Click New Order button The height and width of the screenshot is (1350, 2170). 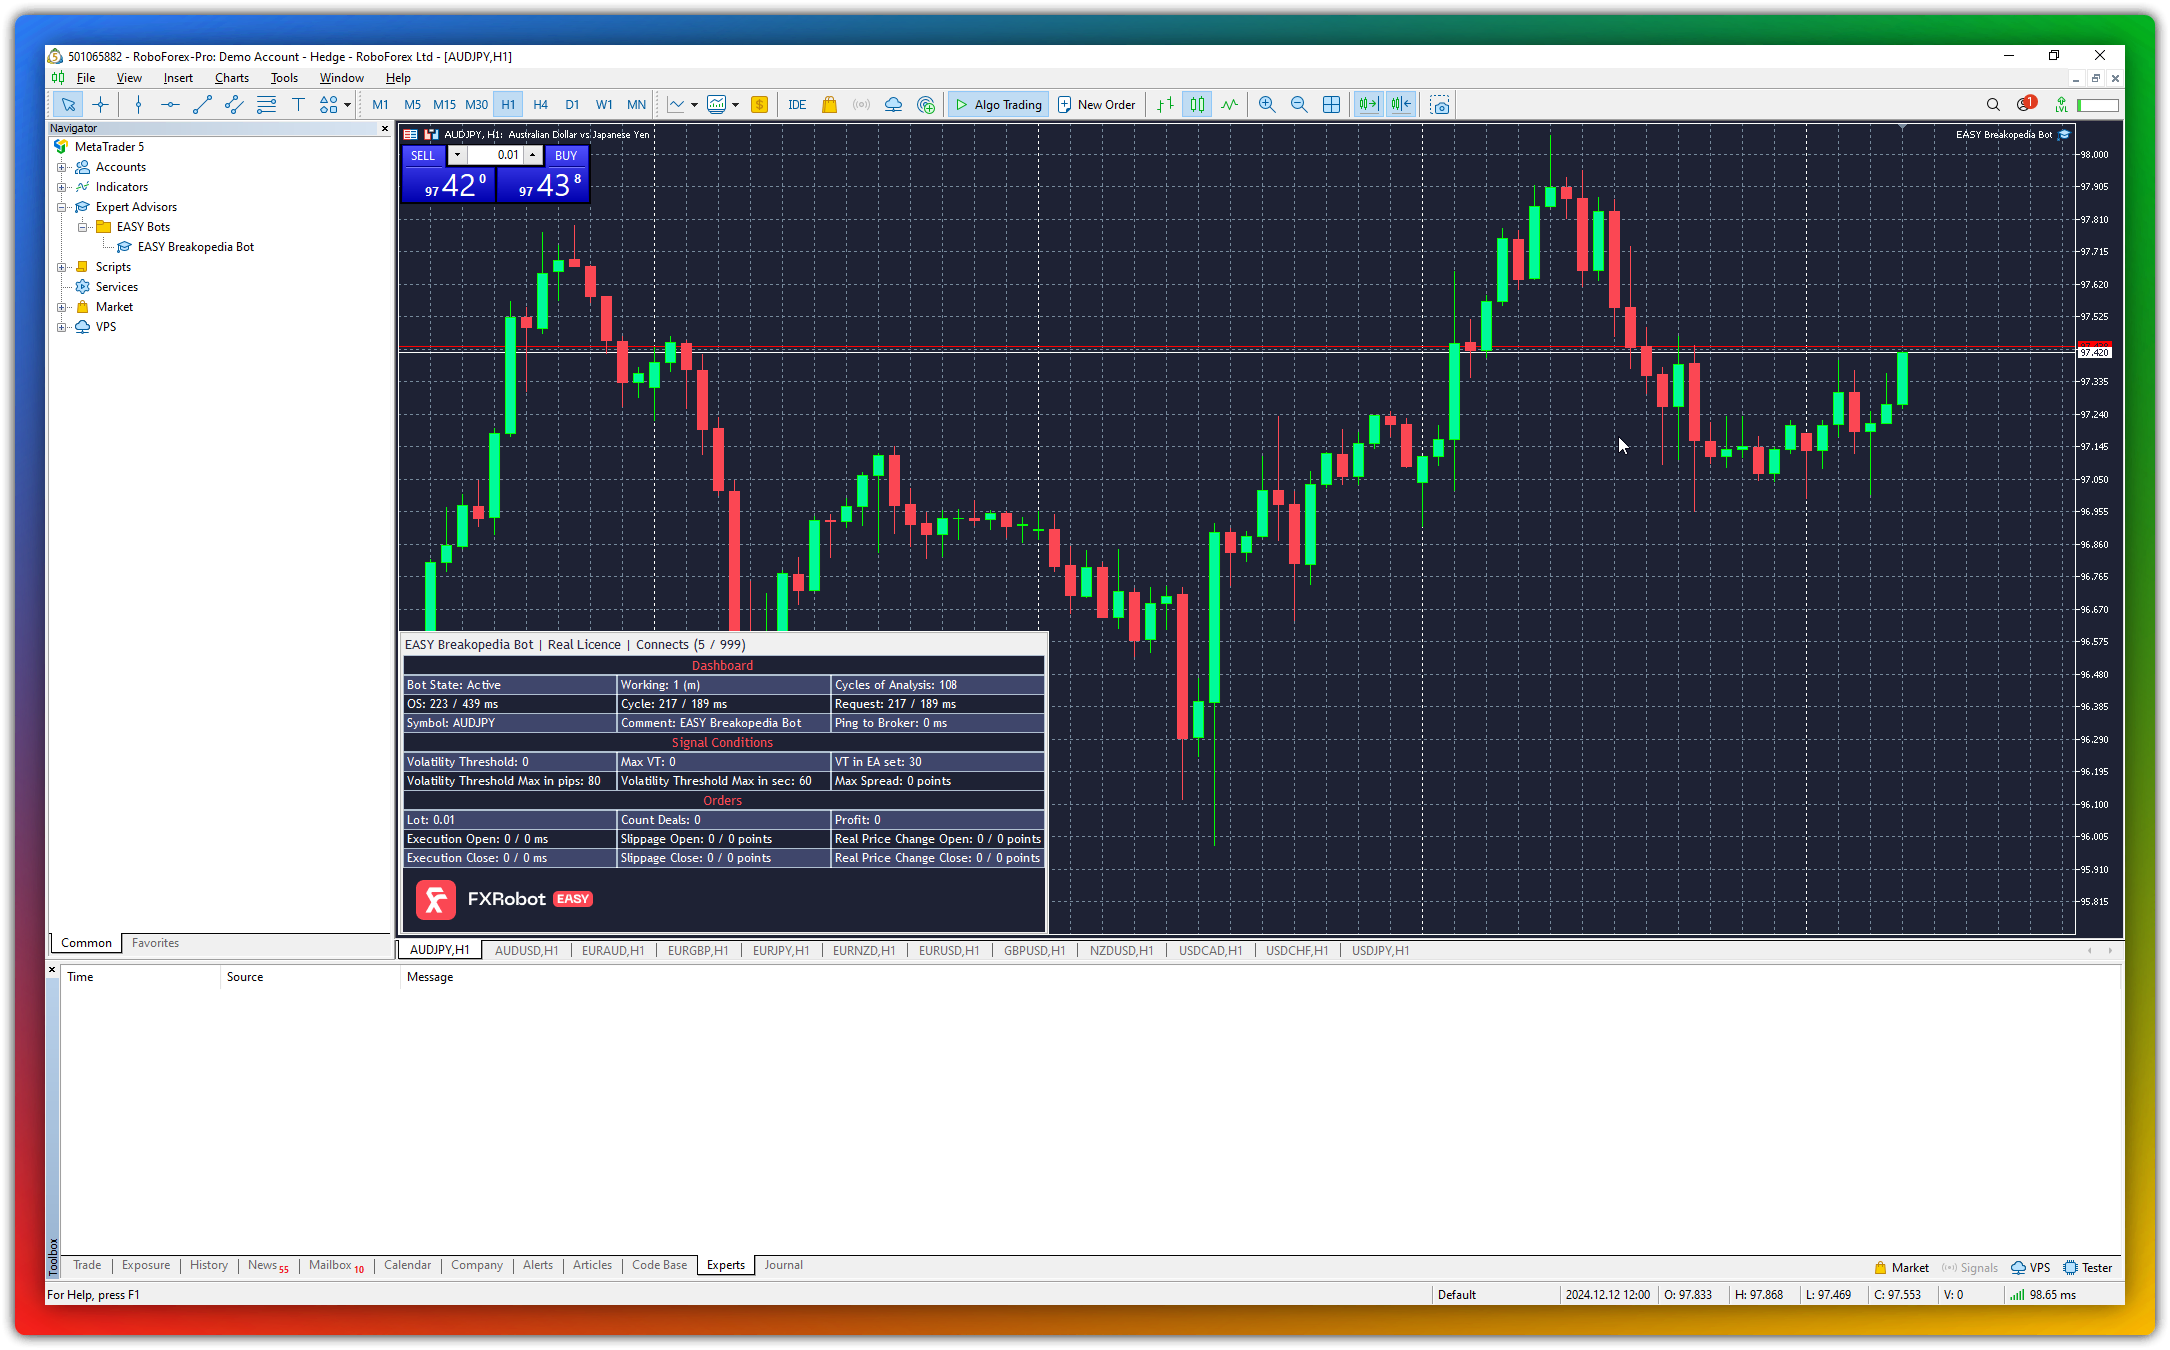(x=1097, y=105)
